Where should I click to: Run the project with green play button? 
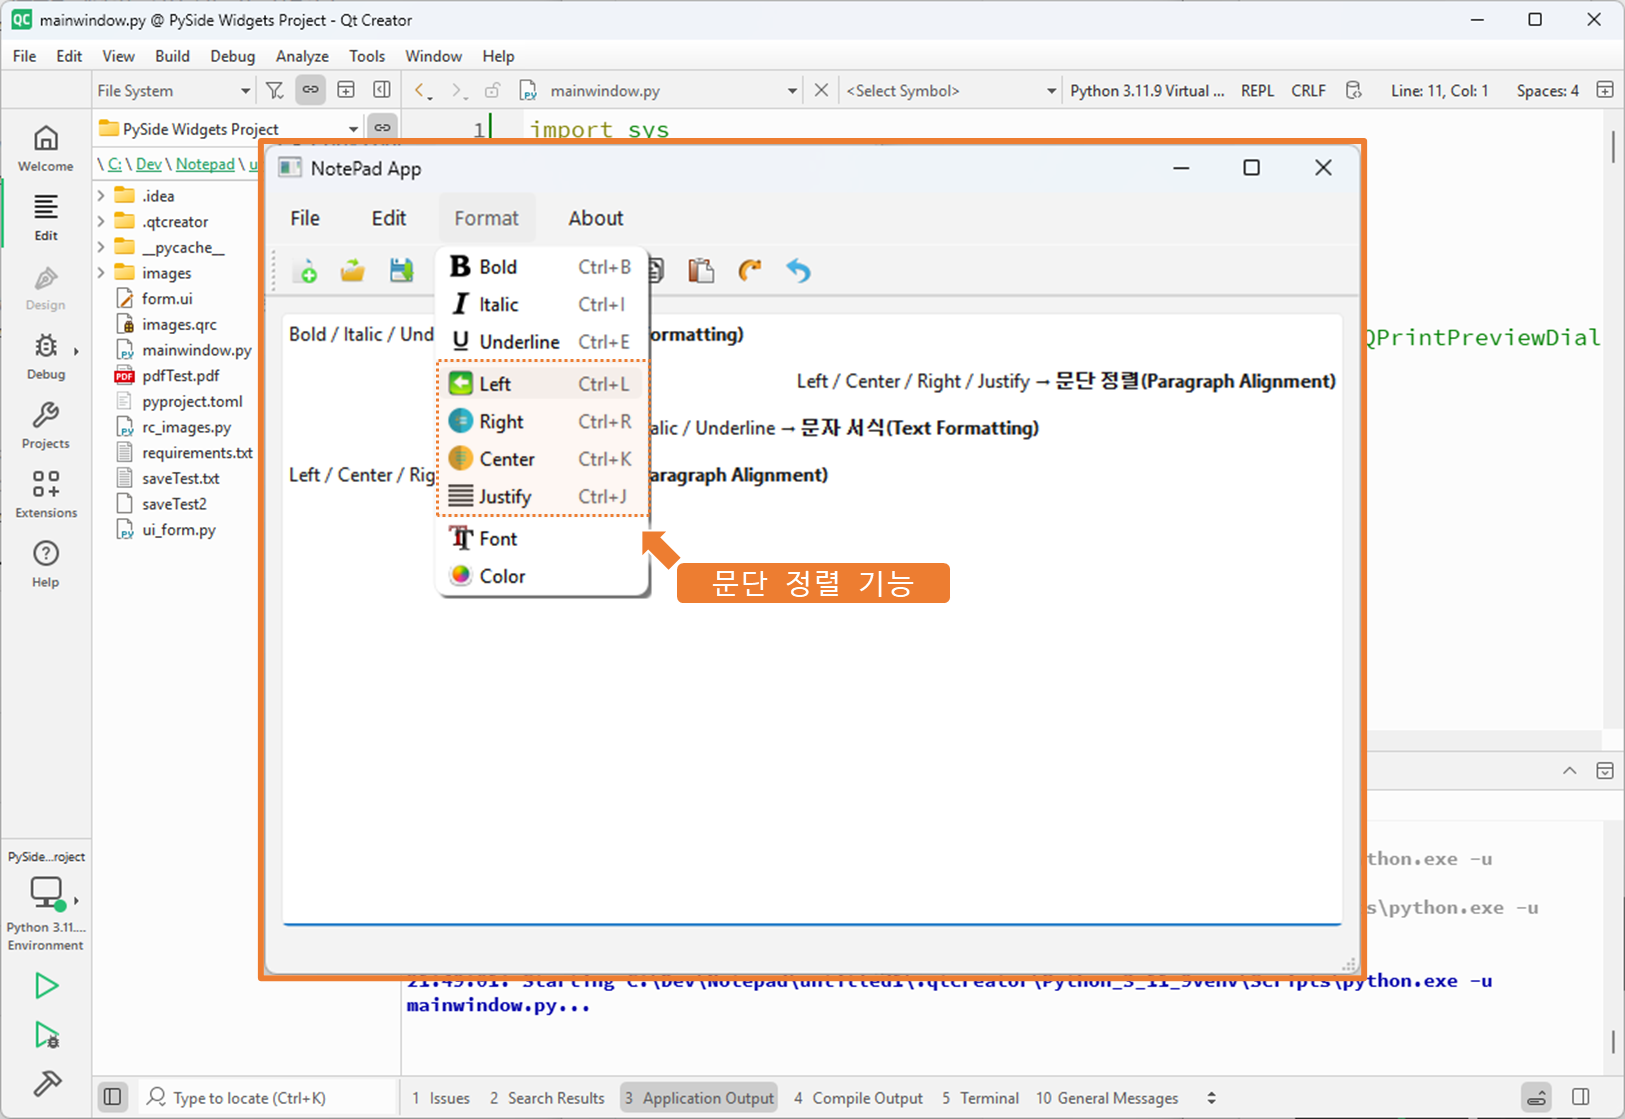pos(46,986)
